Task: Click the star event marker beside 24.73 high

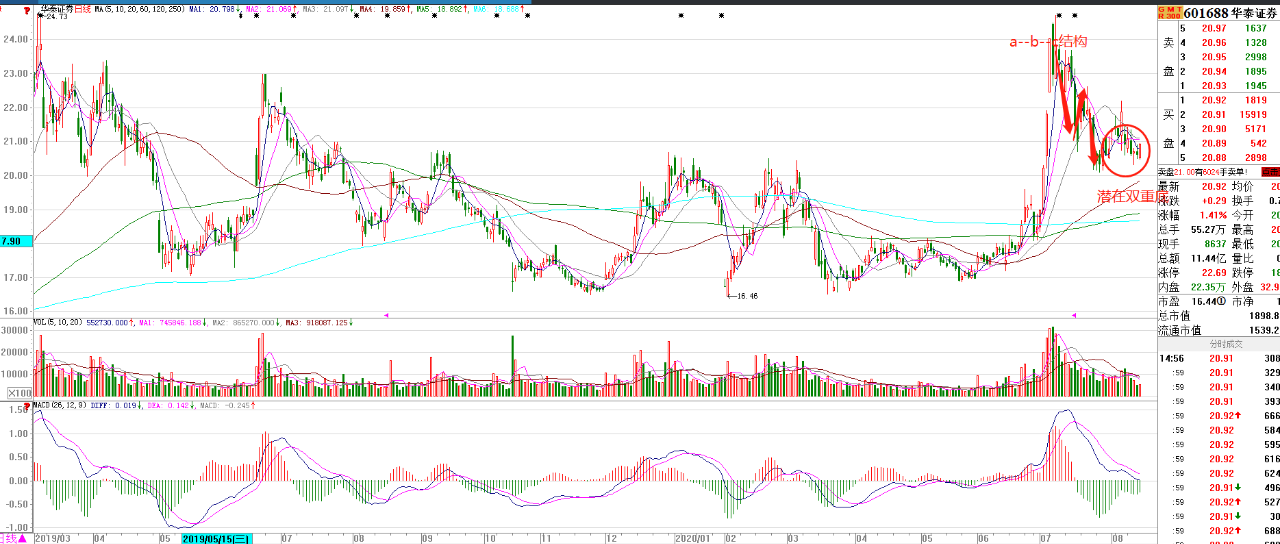Action: click(40, 16)
